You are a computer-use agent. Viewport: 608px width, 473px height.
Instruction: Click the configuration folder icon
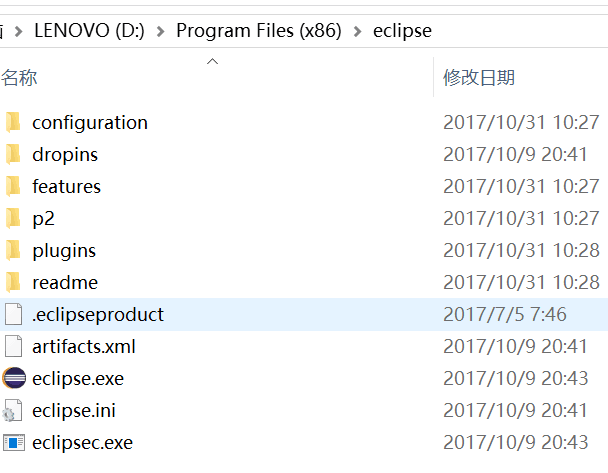(13, 123)
